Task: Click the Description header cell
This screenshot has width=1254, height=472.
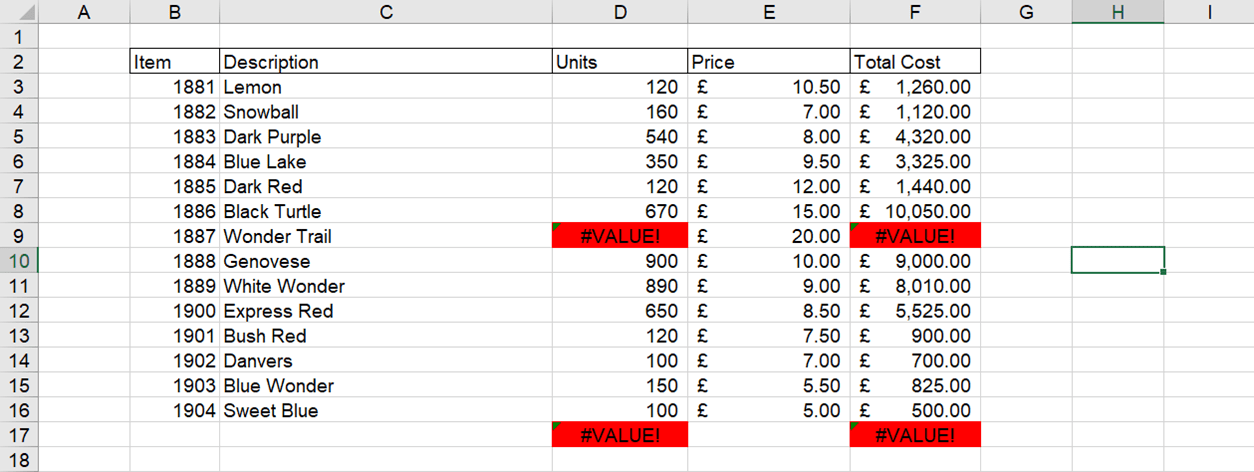Action: 385,62
